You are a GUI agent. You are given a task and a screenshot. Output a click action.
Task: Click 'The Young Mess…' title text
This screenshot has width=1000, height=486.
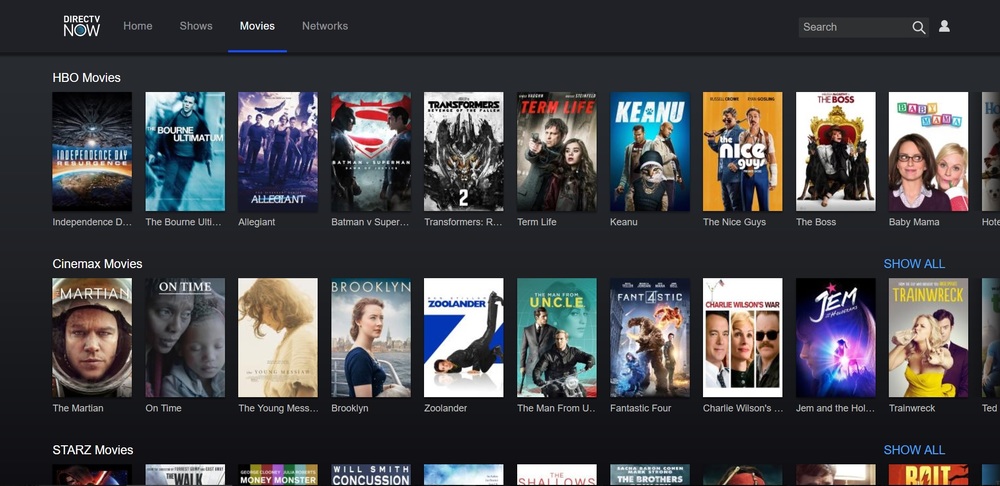coord(278,408)
